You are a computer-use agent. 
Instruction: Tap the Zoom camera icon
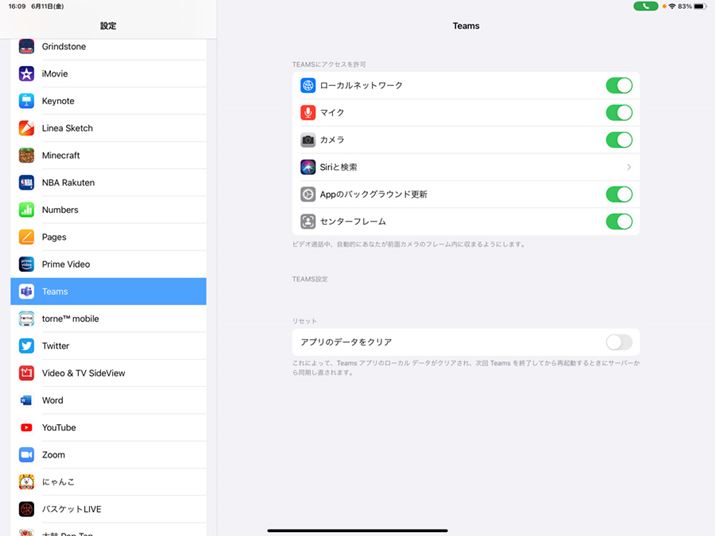26,455
